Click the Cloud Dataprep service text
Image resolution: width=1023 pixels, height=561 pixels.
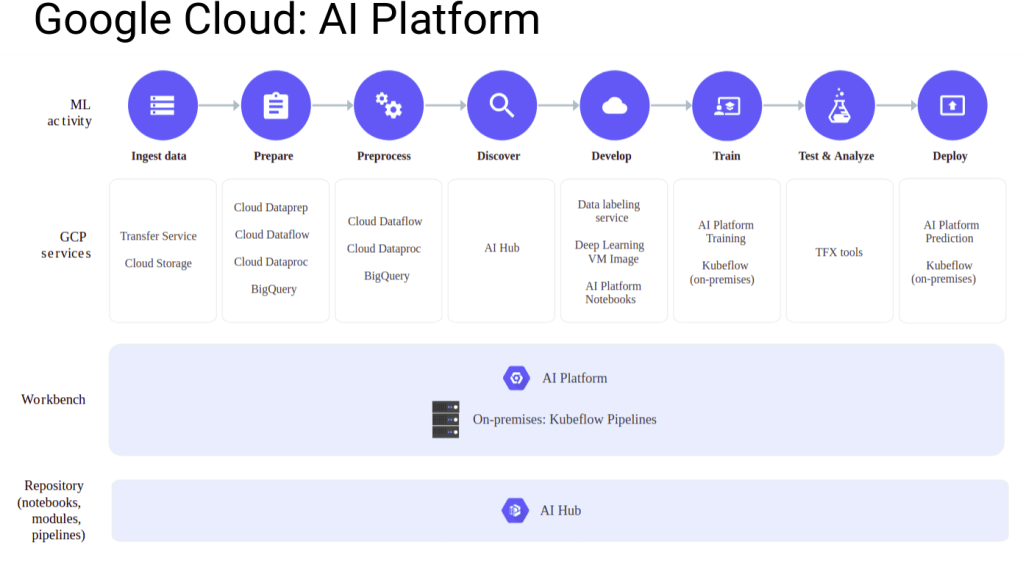(271, 207)
